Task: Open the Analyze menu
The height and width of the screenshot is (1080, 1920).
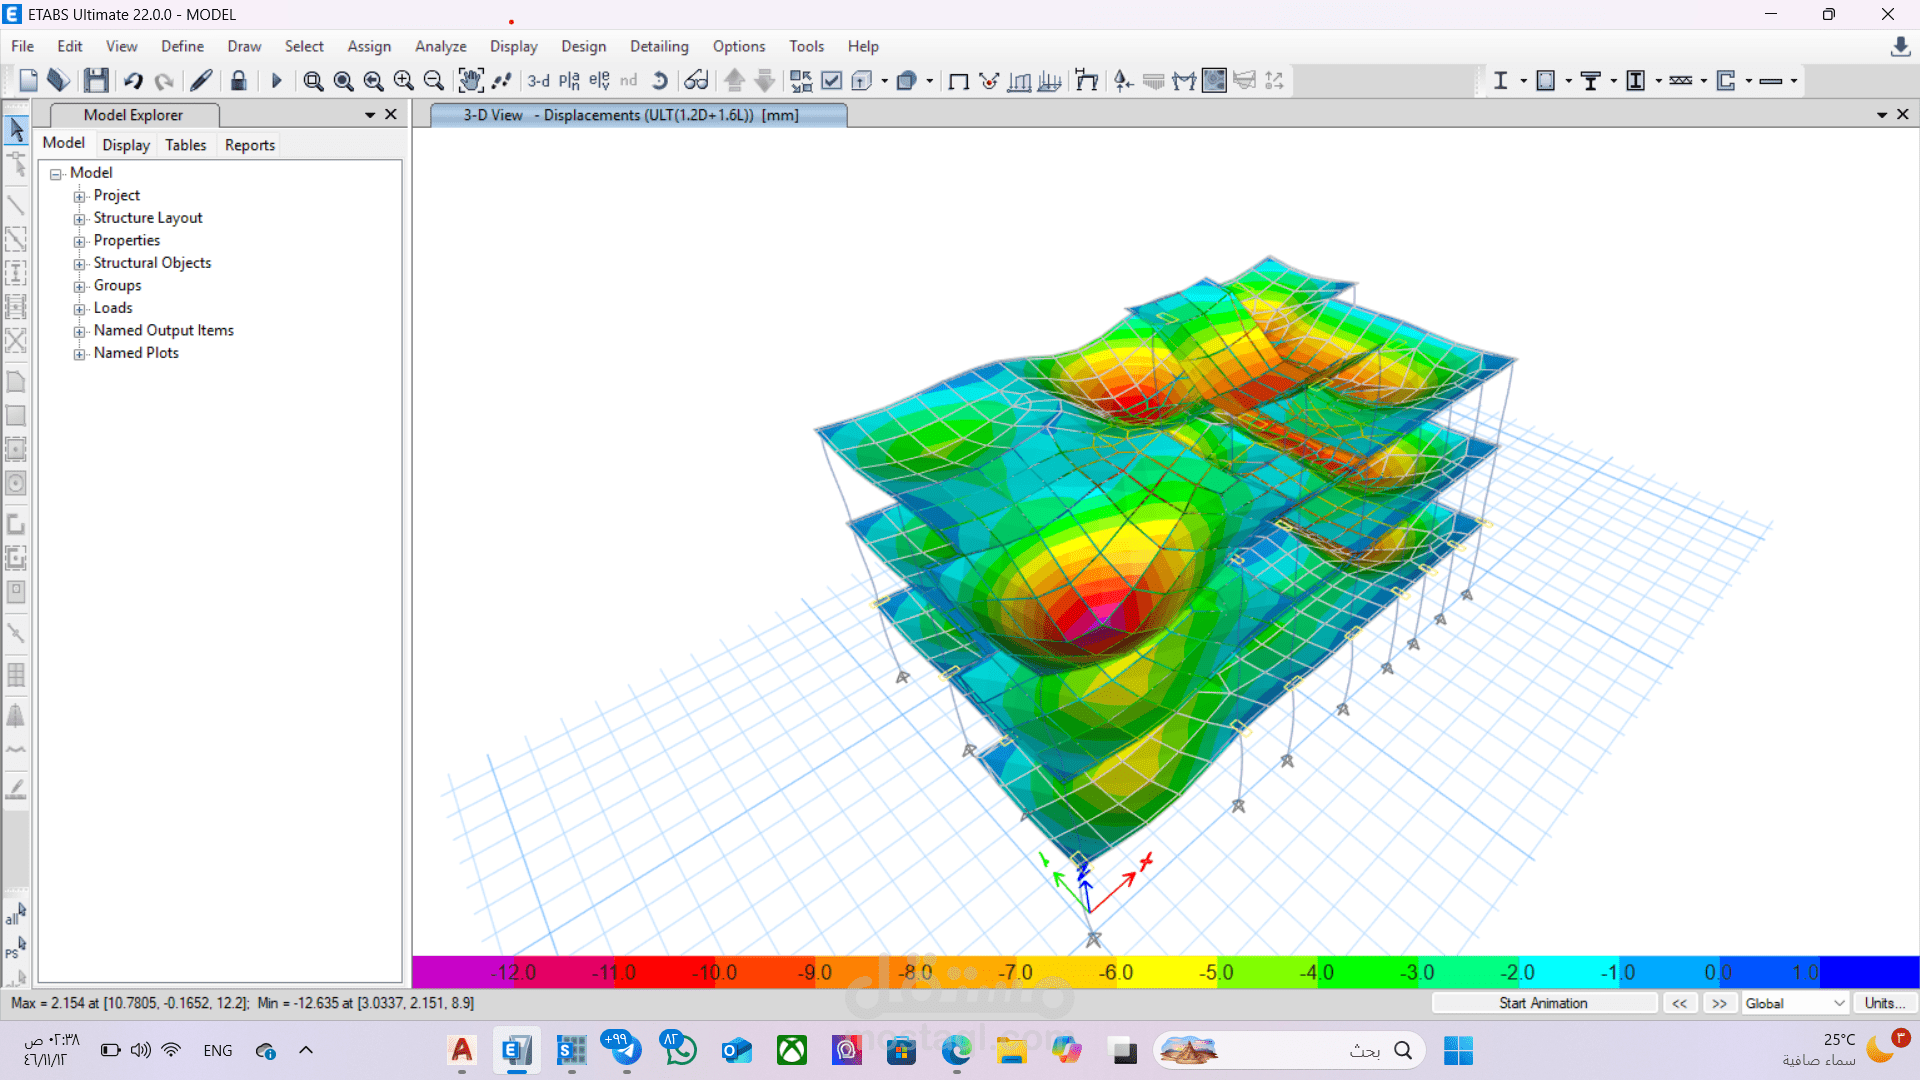Action: point(440,46)
